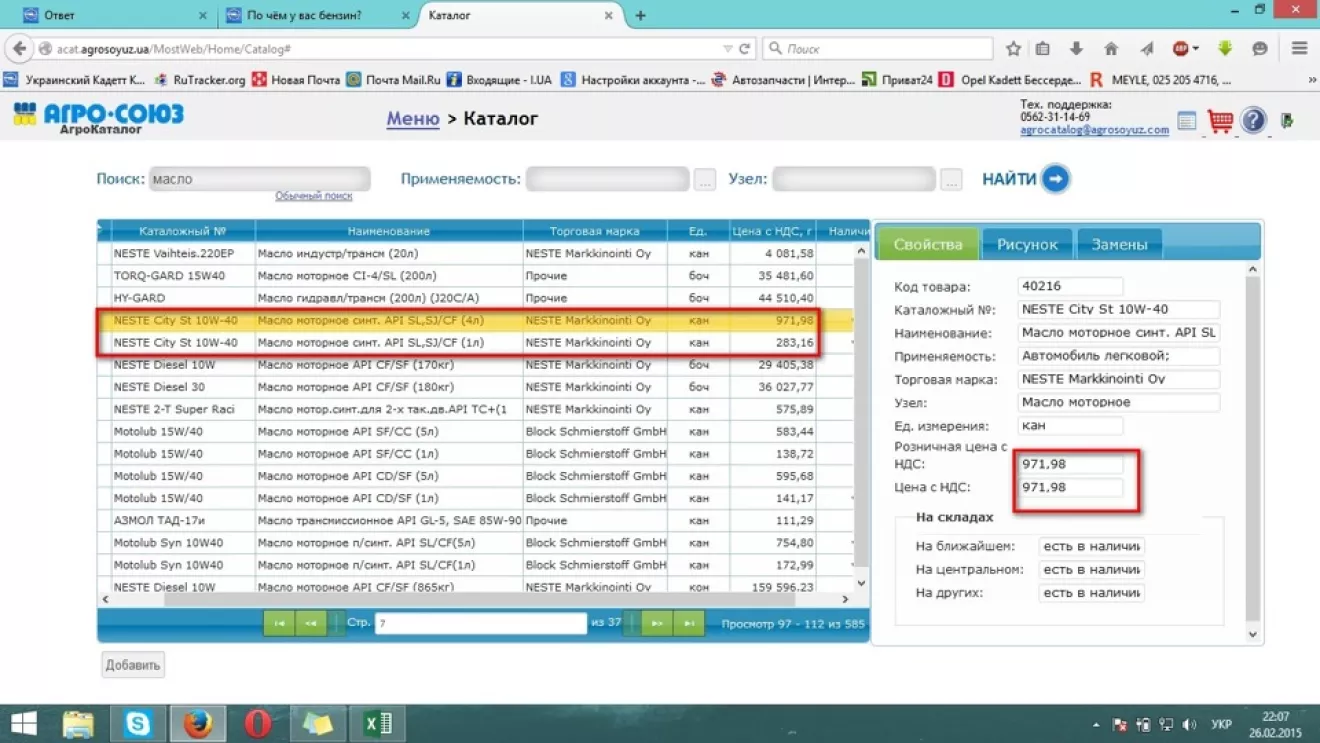Switch to tab По чём у вас бензин?
Viewport: 1320px width, 743px height.
pyautogui.click(x=318, y=15)
